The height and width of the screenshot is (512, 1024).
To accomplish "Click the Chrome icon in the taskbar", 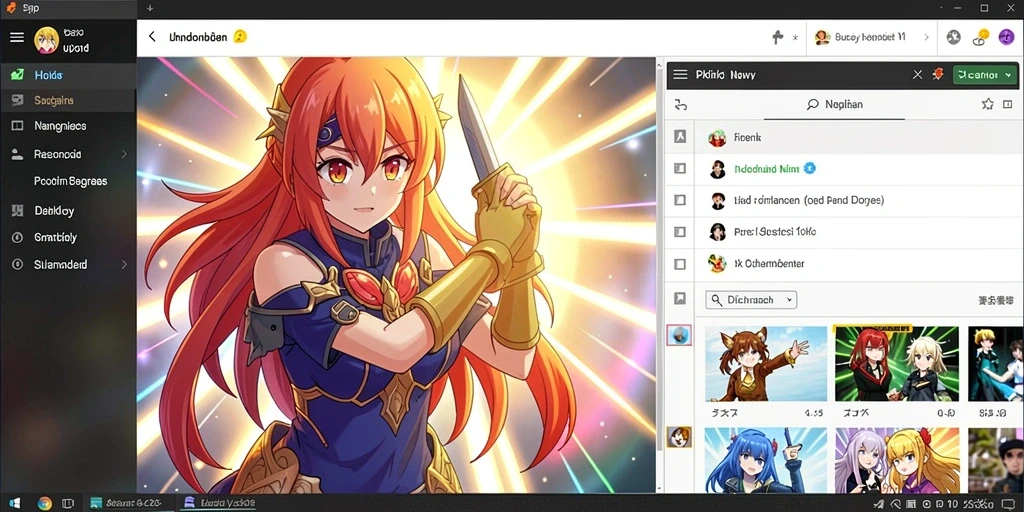I will [44, 504].
